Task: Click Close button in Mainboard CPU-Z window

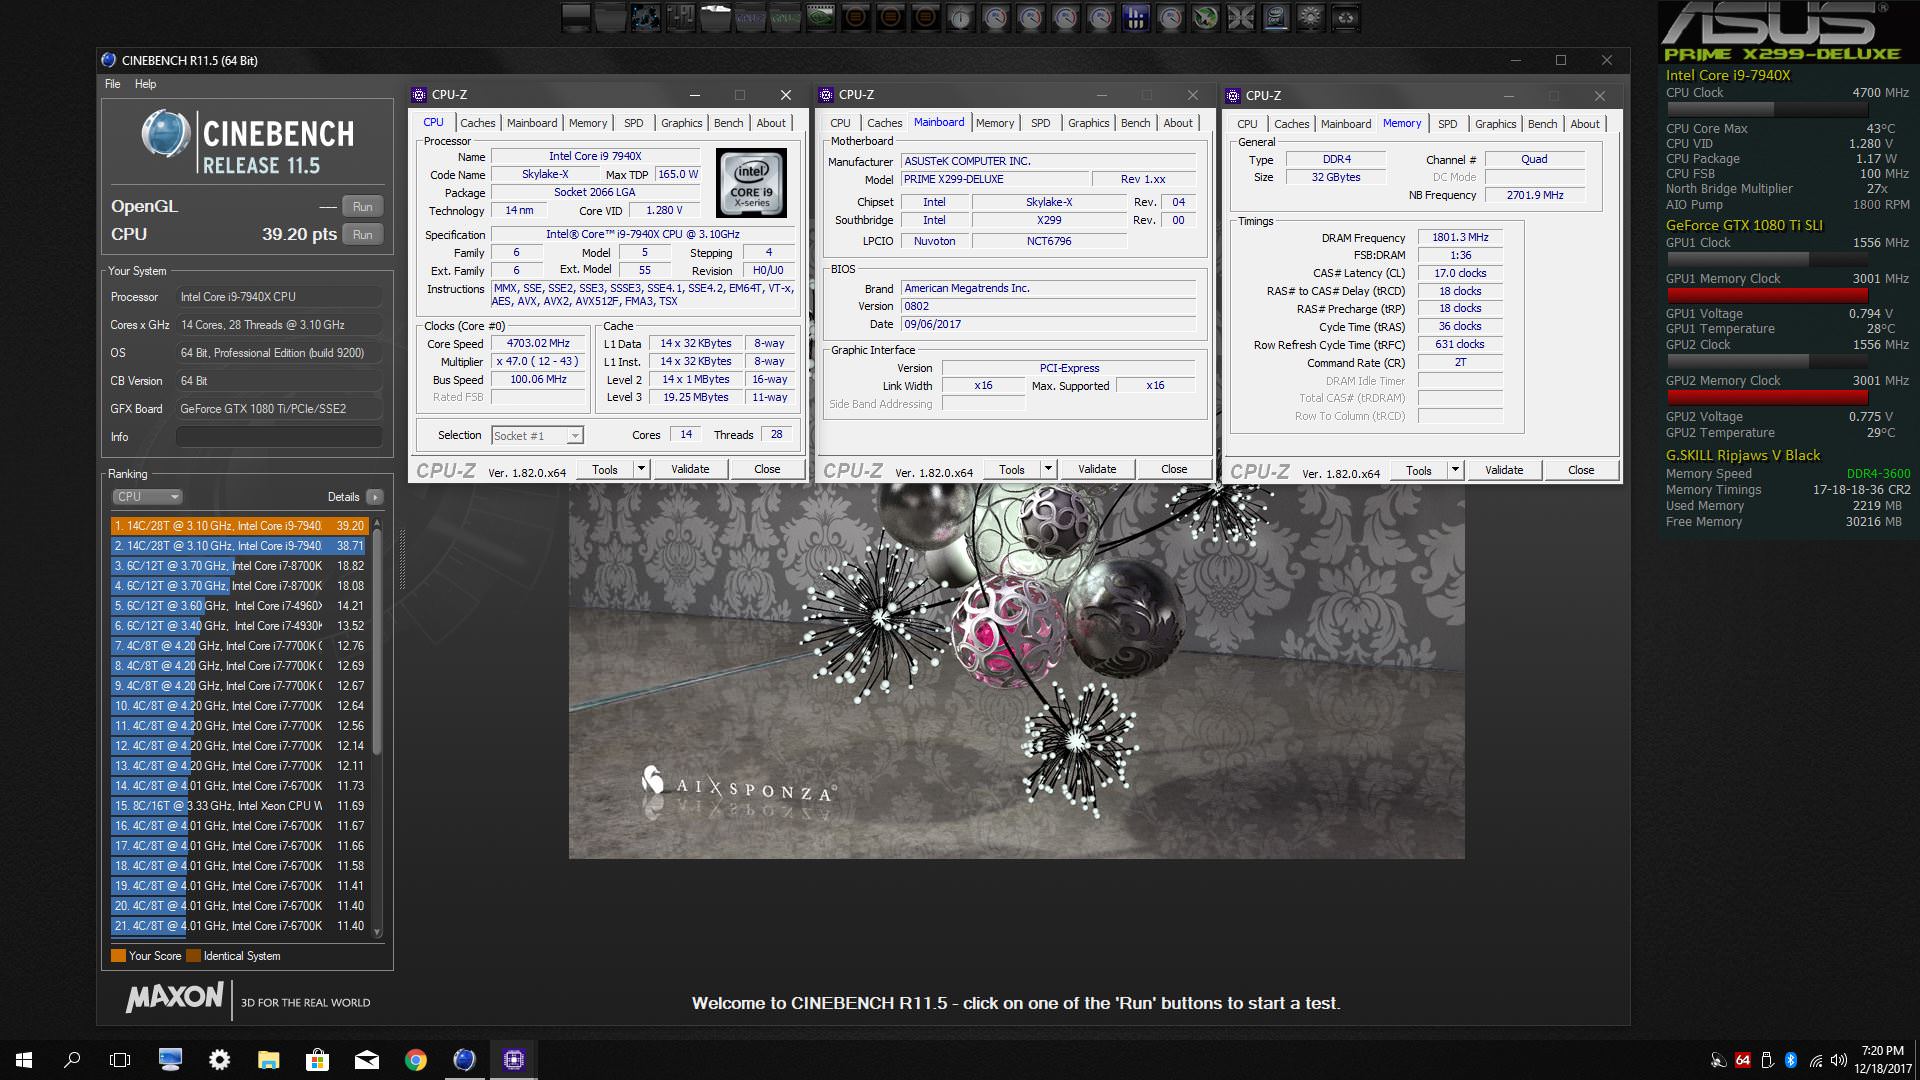Action: (1174, 469)
